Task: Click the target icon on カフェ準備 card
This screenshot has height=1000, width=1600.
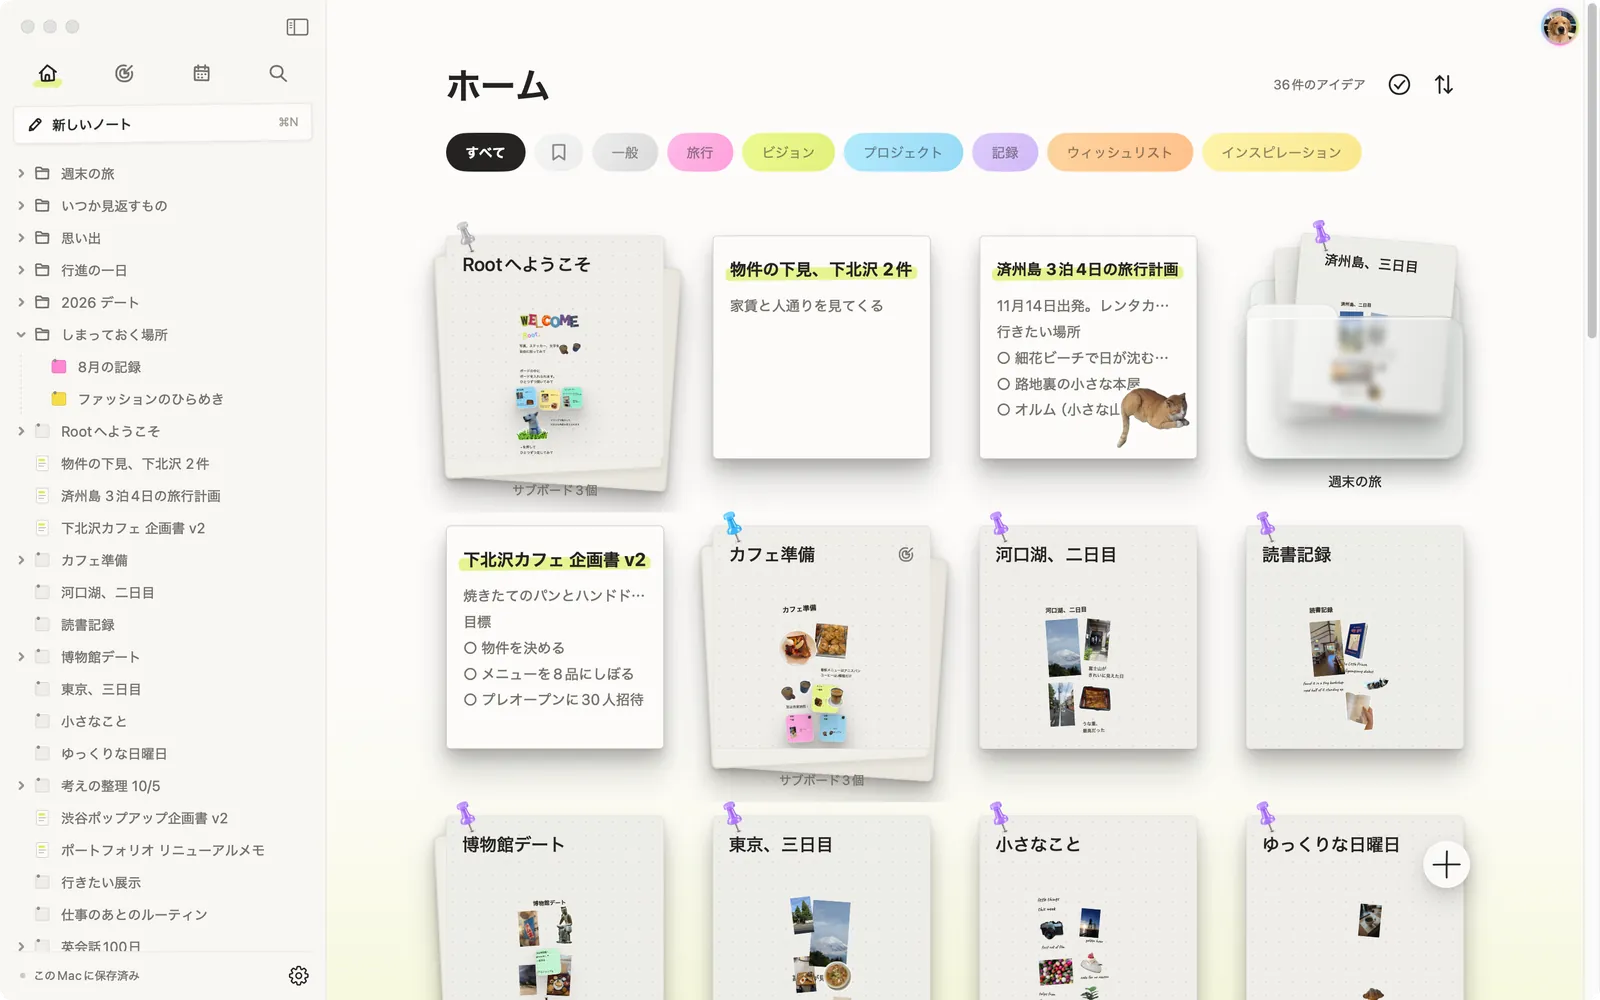Action: pyautogui.click(x=906, y=554)
